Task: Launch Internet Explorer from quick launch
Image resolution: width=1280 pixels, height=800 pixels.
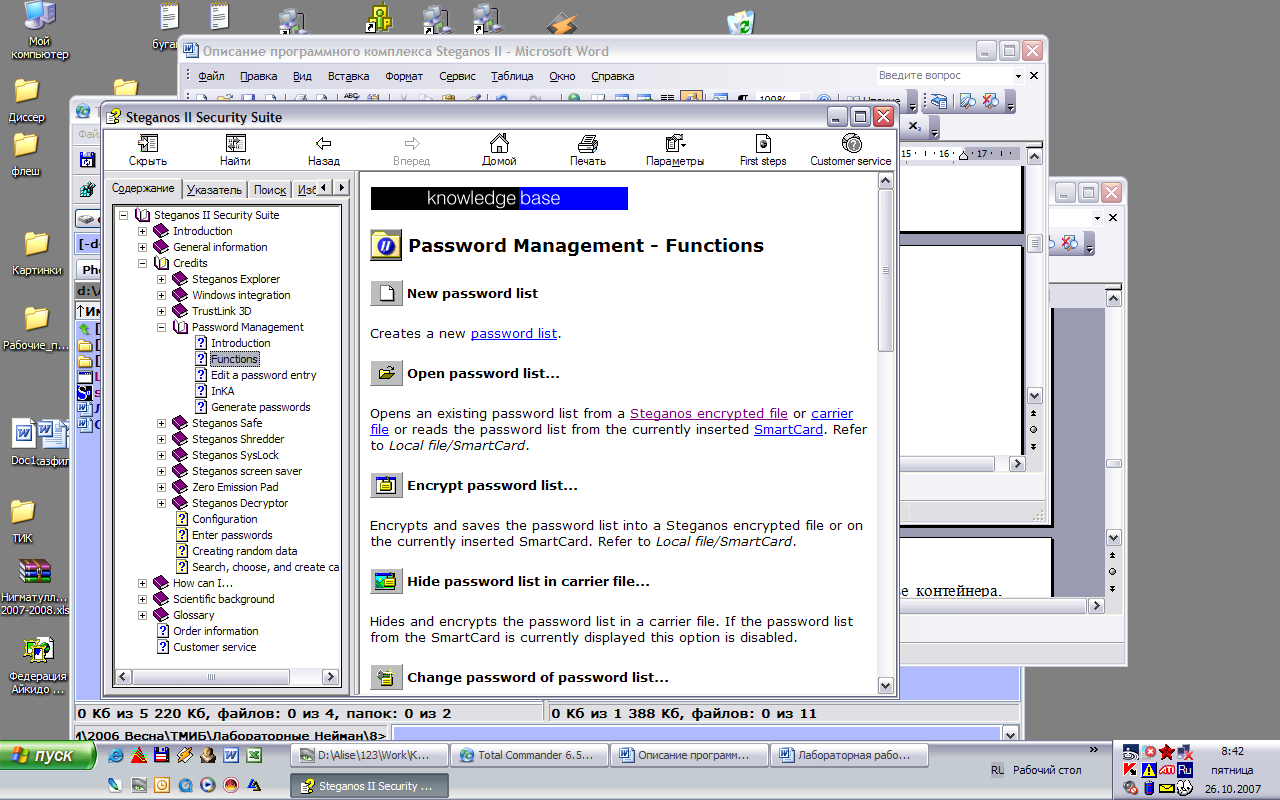Action: (x=116, y=756)
